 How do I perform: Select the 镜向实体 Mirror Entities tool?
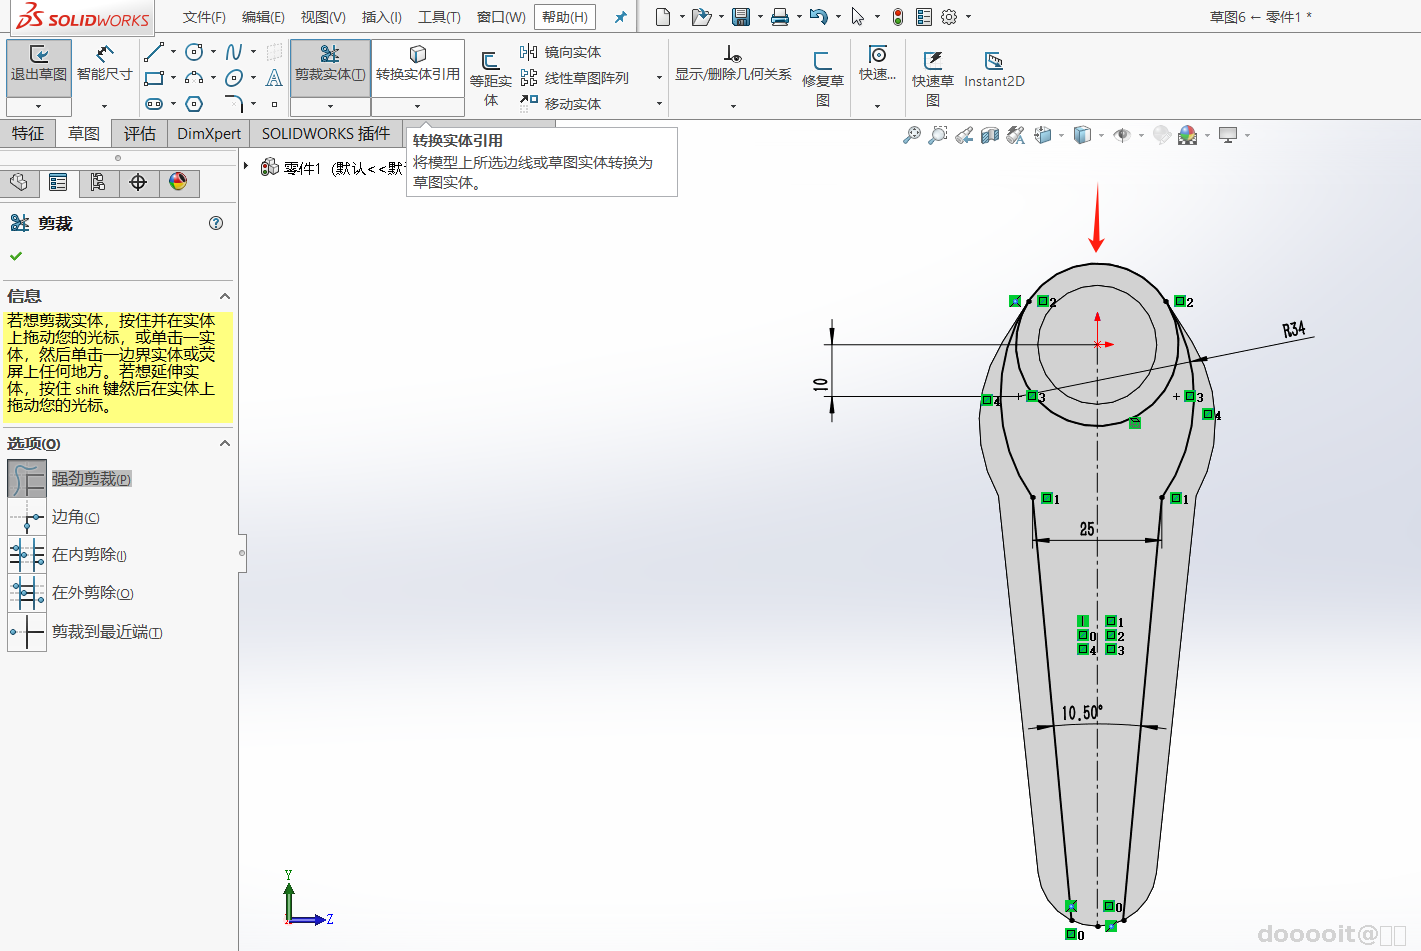coord(561,52)
